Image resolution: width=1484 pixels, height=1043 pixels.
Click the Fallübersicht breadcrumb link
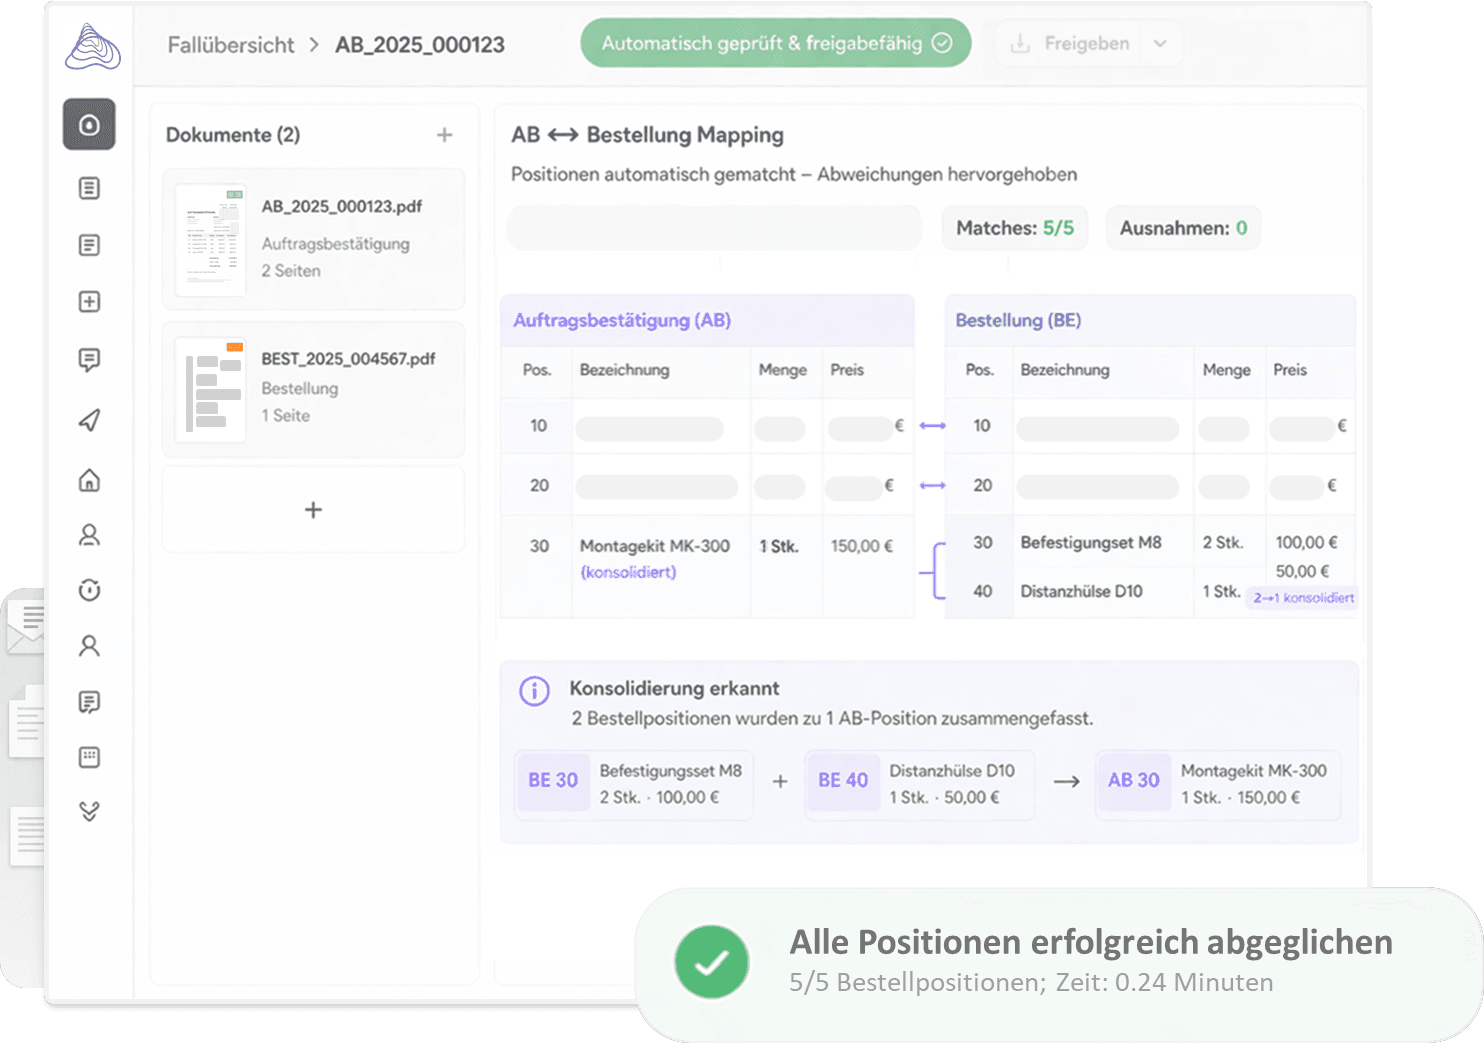click(x=231, y=45)
